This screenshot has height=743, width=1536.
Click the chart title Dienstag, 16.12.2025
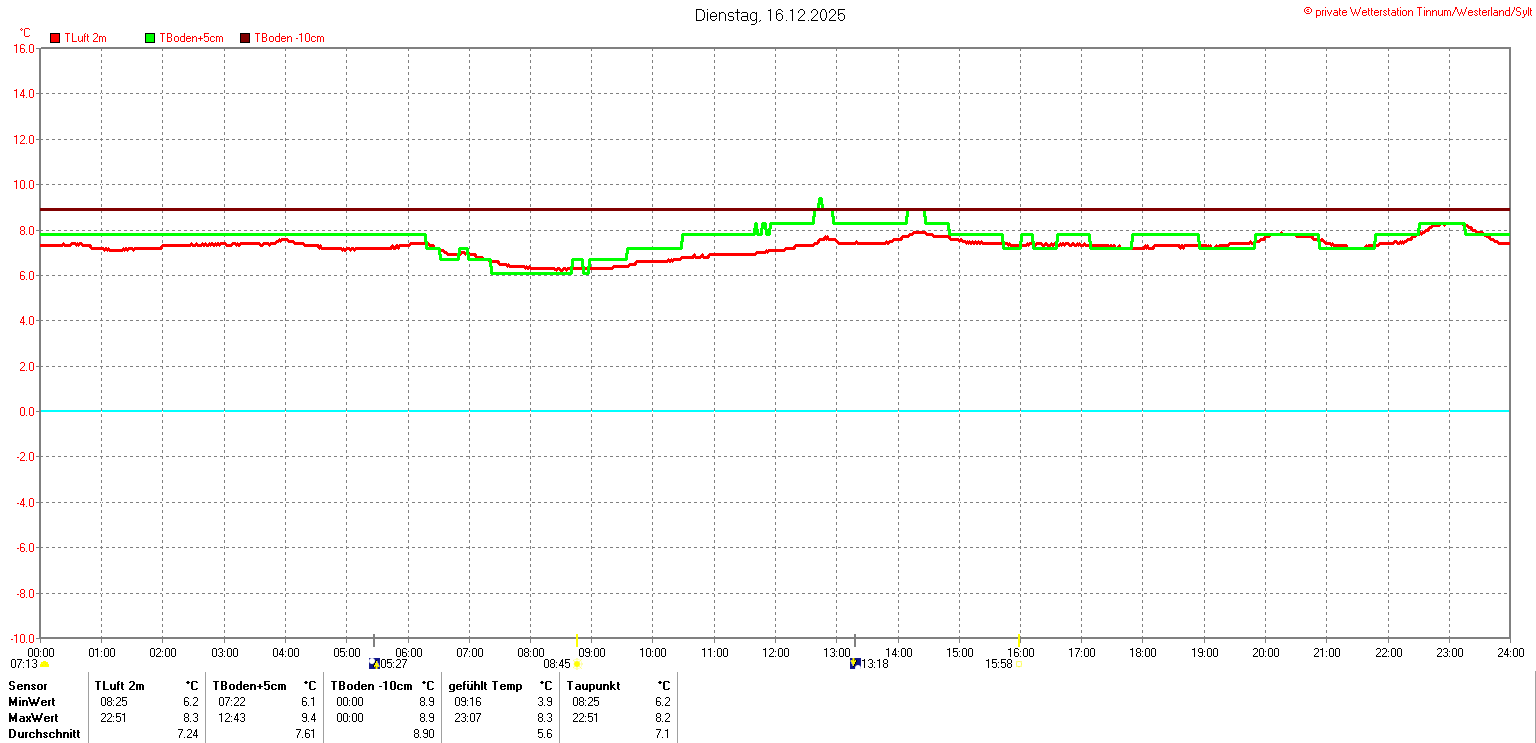point(769,15)
